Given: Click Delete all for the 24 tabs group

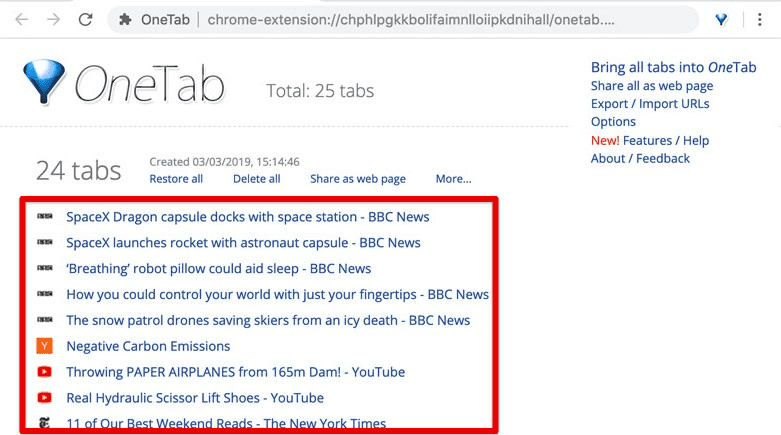Looking at the screenshot, I should click(257, 179).
